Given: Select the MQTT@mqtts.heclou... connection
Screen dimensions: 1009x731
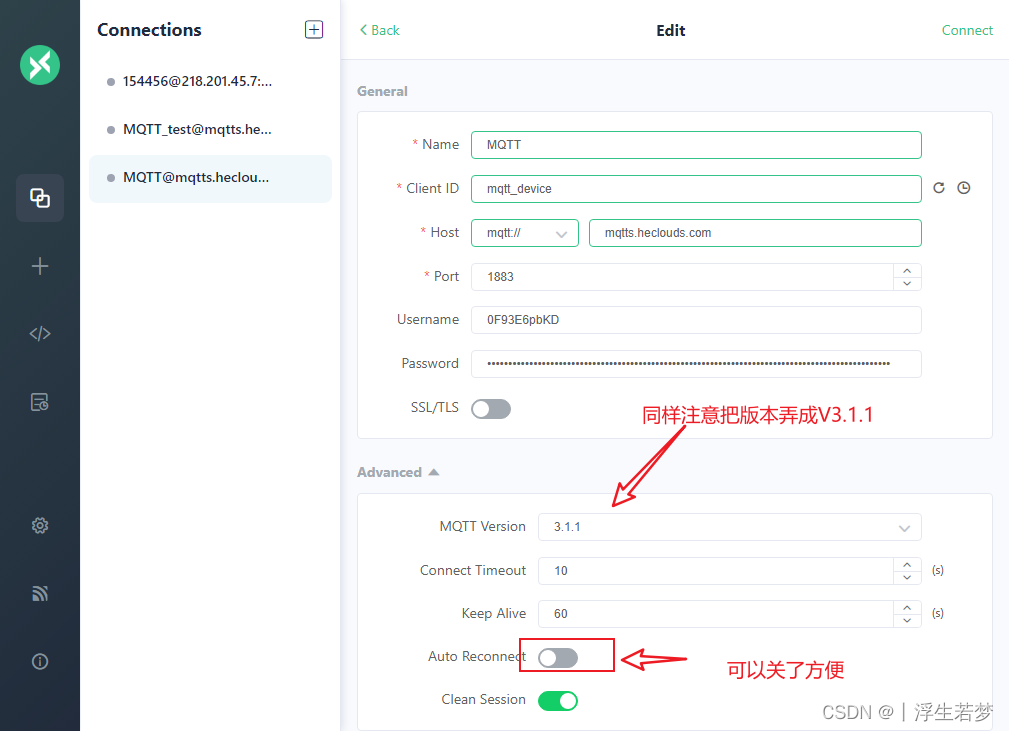Looking at the screenshot, I should point(210,178).
